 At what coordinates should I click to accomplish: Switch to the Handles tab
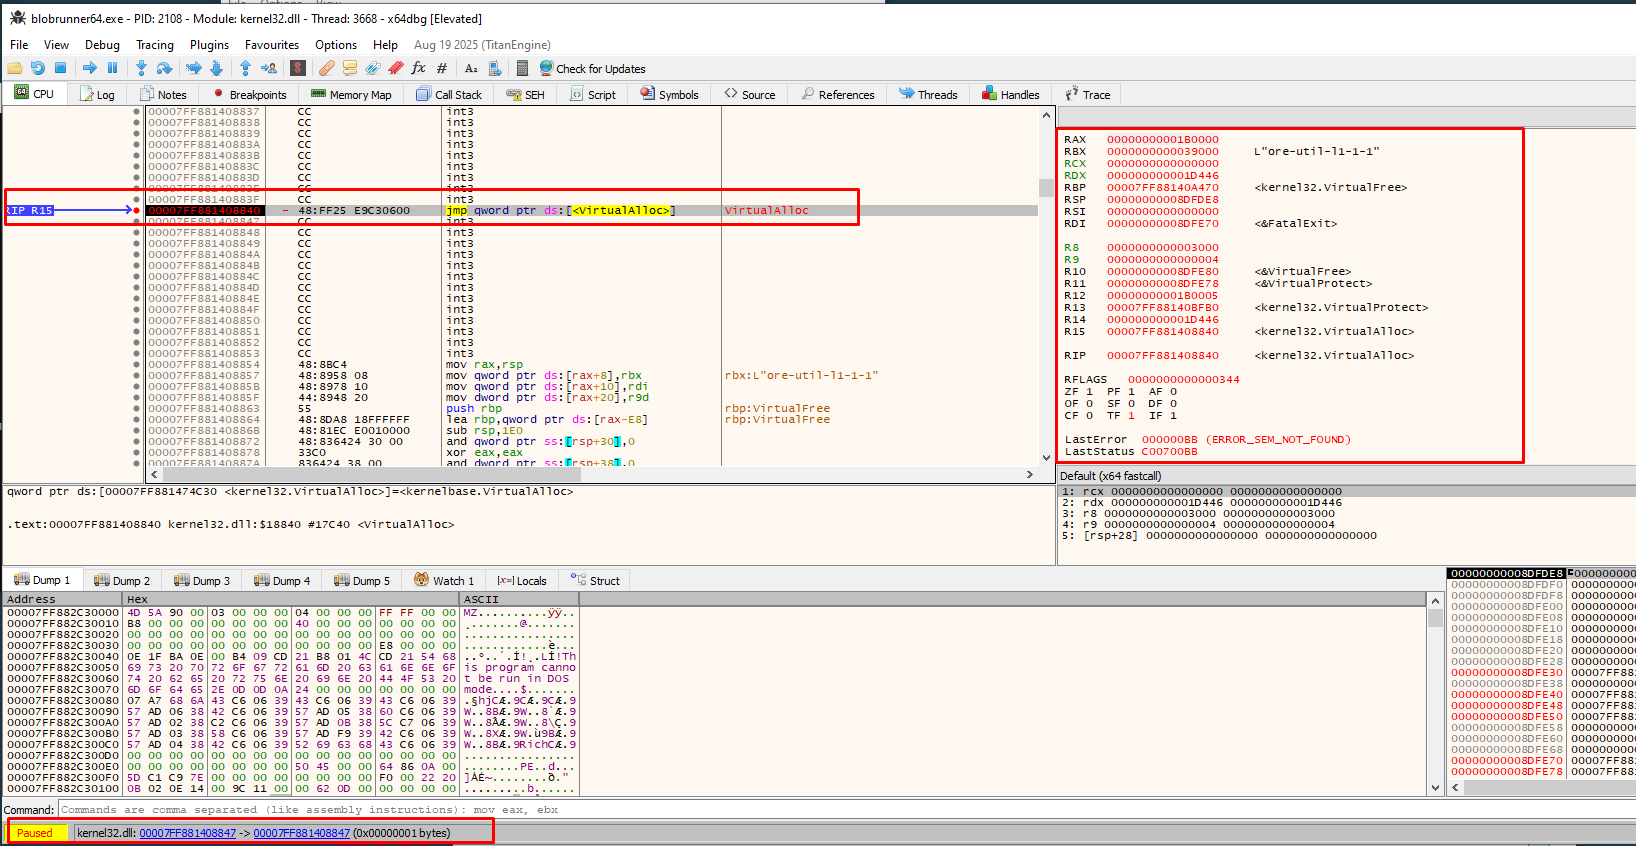point(1011,94)
